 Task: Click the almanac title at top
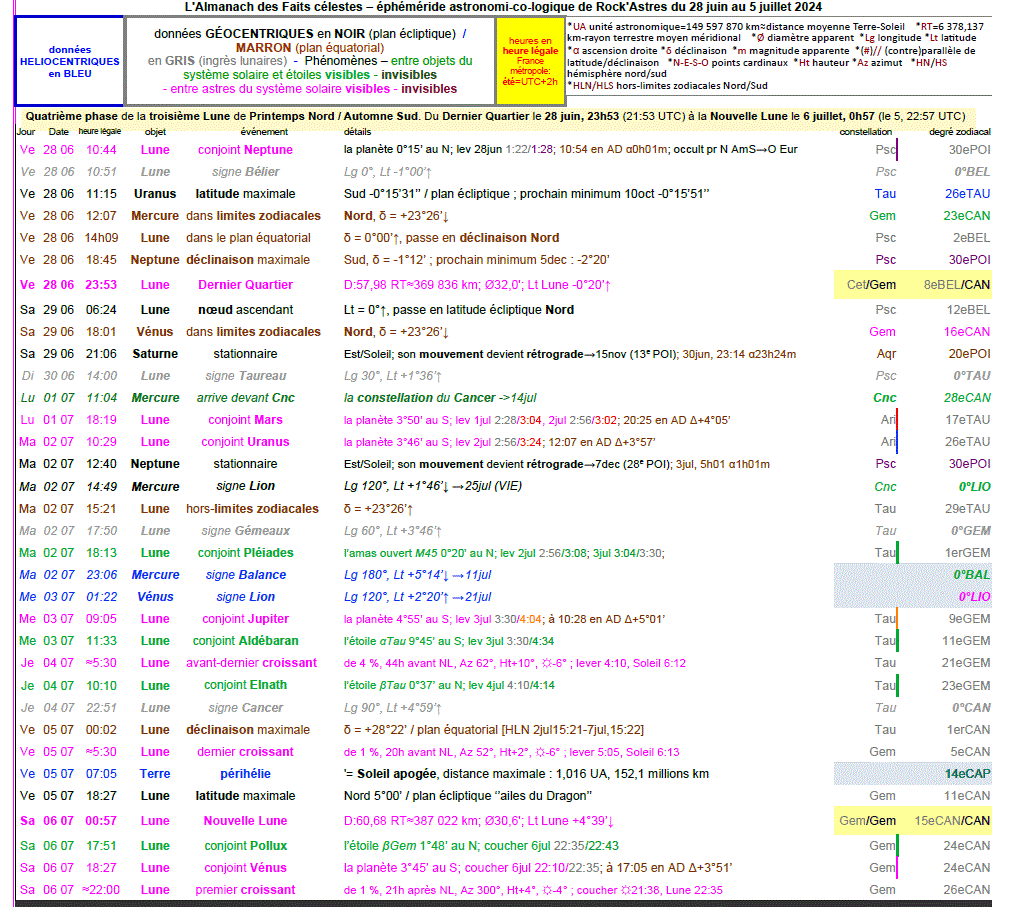(x=503, y=7)
